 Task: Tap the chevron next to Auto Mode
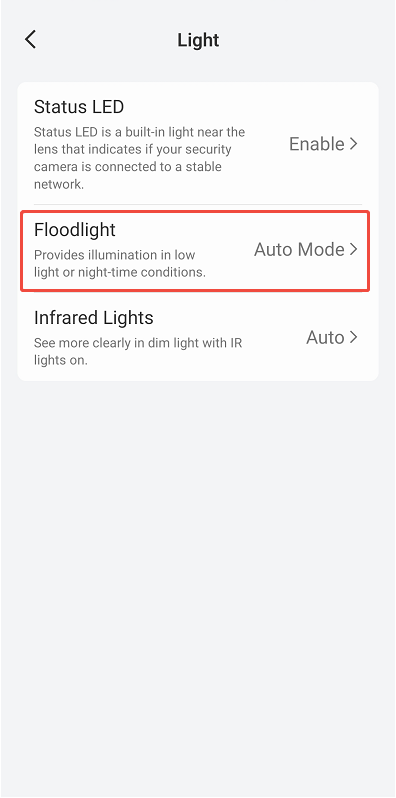(354, 249)
